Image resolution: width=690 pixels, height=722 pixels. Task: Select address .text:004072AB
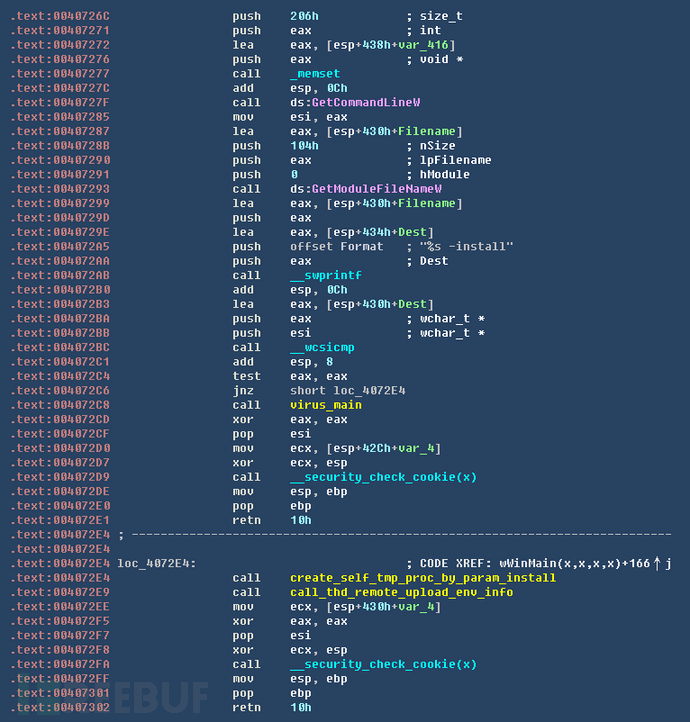[60, 275]
